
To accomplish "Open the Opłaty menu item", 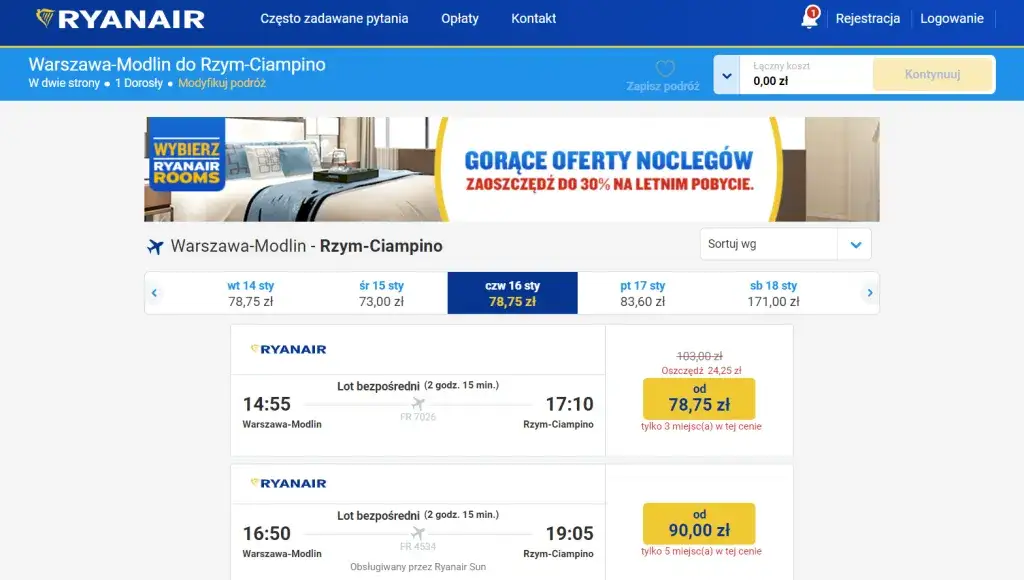I will point(461,18).
